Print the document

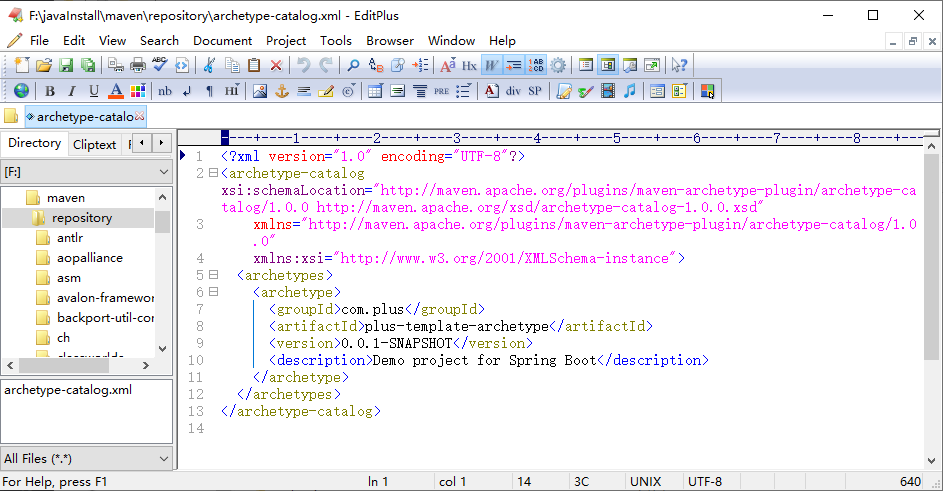point(138,65)
